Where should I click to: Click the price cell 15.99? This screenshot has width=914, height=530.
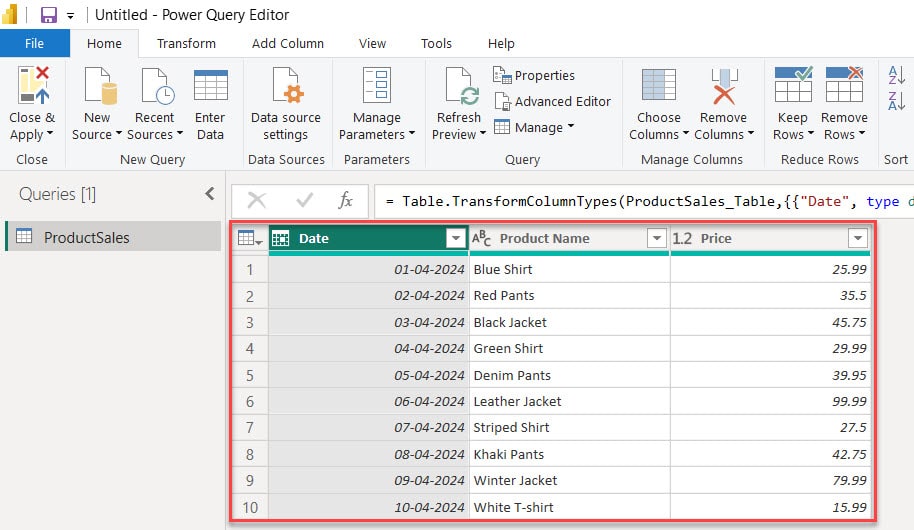tap(771, 507)
